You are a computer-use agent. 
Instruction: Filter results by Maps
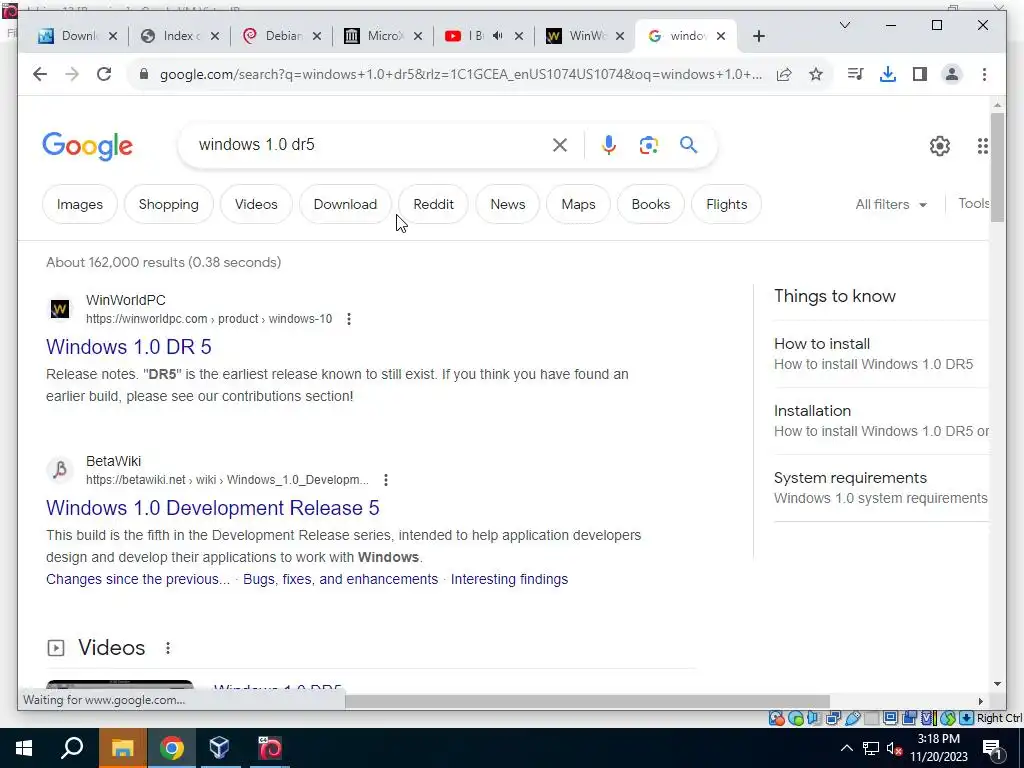[x=578, y=204]
